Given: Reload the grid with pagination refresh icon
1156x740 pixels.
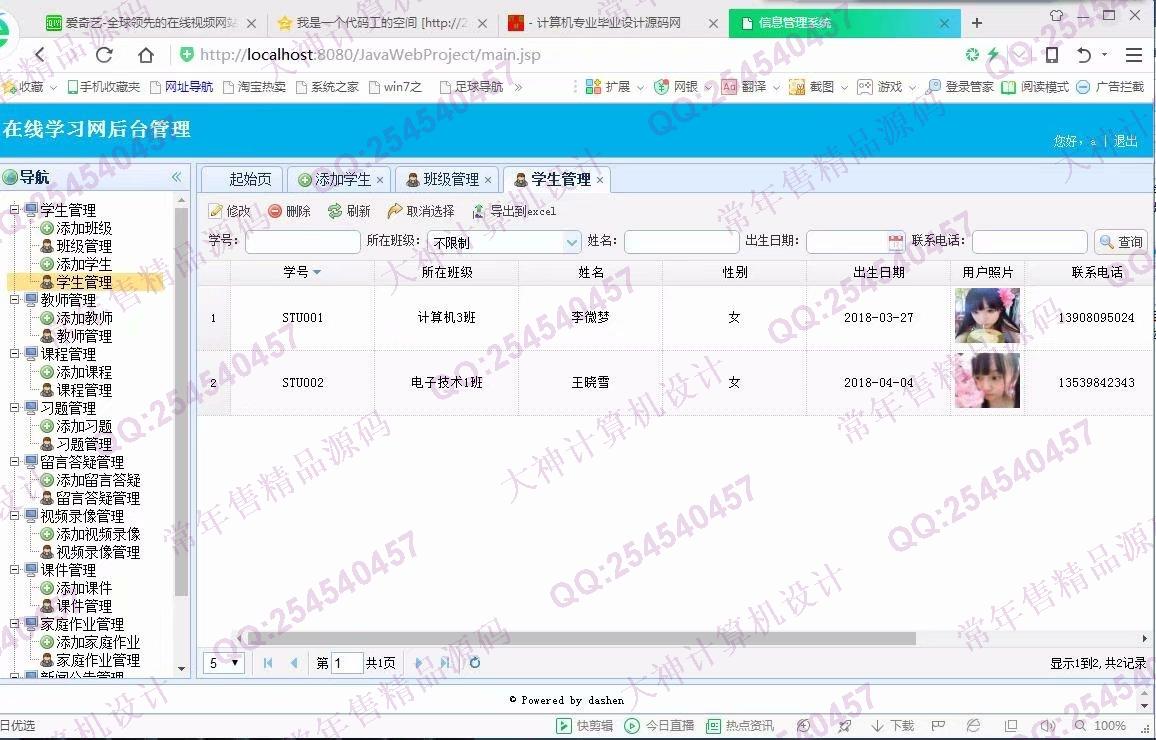Looking at the screenshot, I should tap(475, 663).
